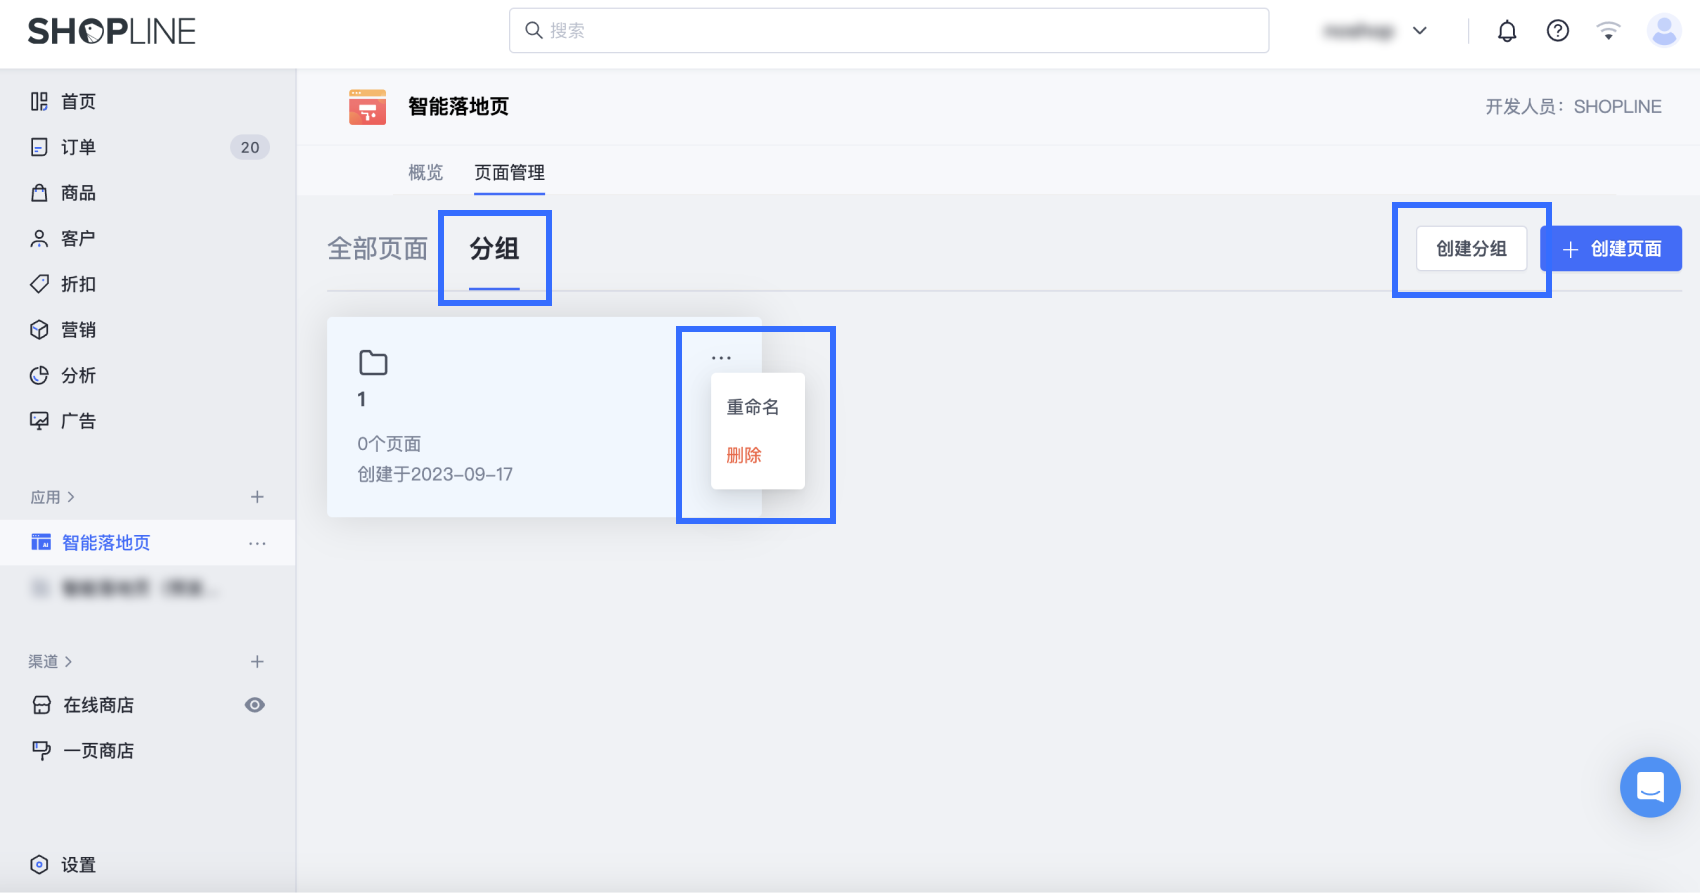The image size is (1700, 893).
Task: Add a new channel with plus icon
Action: tap(257, 662)
